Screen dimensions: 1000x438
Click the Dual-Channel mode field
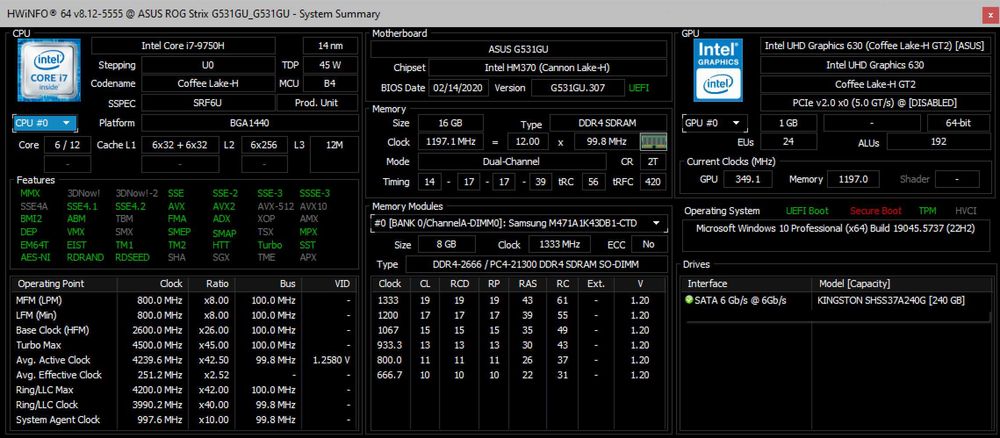[x=514, y=162]
